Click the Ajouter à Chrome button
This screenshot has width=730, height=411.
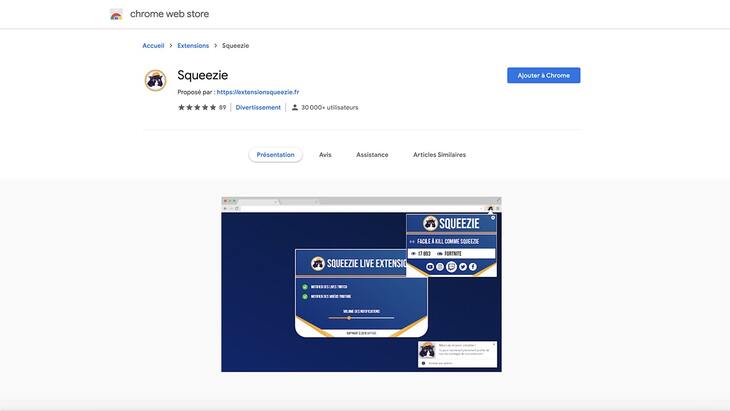coord(544,75)
